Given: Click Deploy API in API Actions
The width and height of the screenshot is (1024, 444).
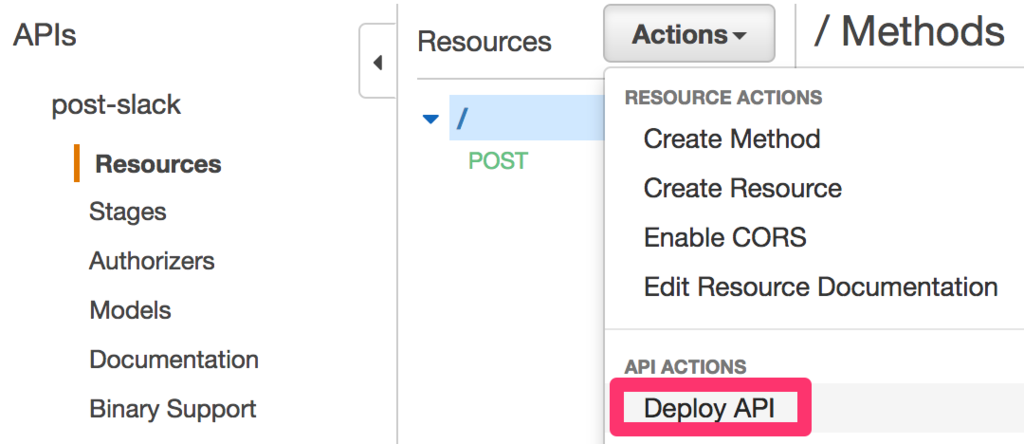Looking at the screenshot, I should [709, 407].
